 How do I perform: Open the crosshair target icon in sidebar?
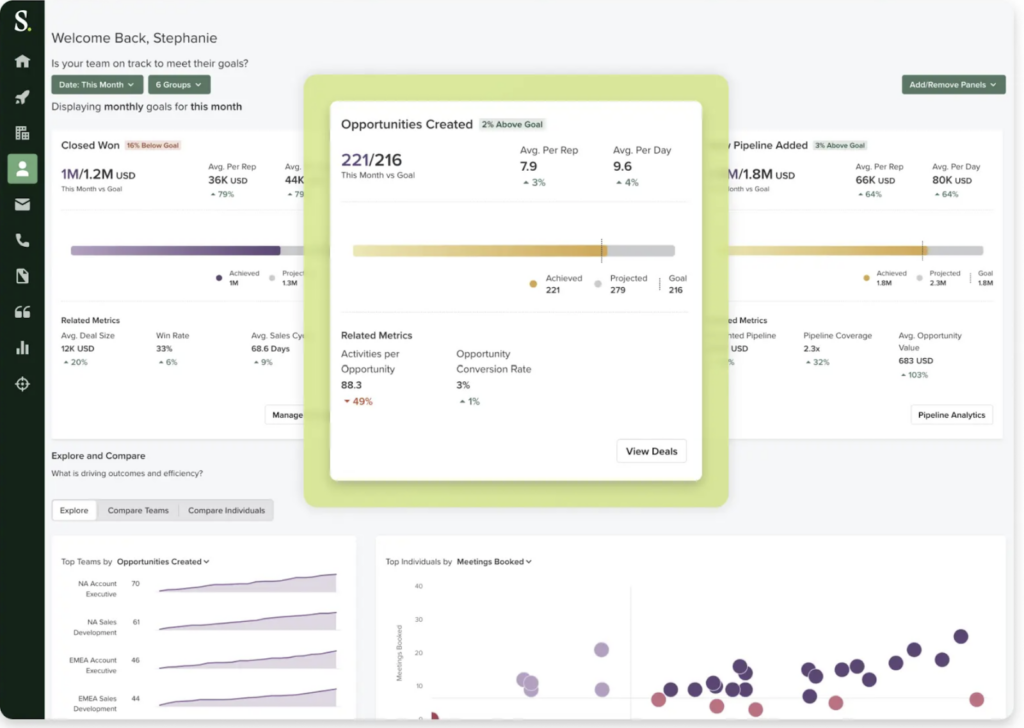pos(22,384)
